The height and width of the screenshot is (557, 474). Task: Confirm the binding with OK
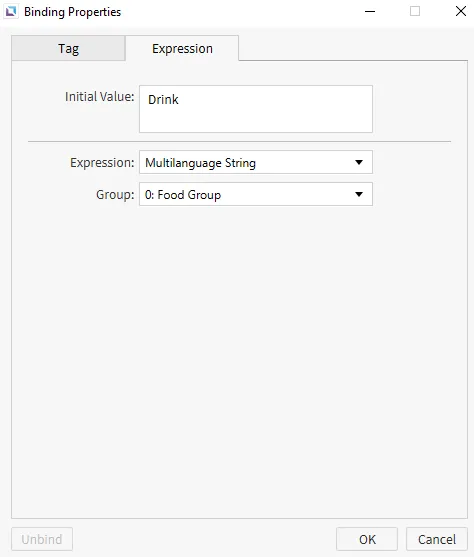(x=367, y=539)
